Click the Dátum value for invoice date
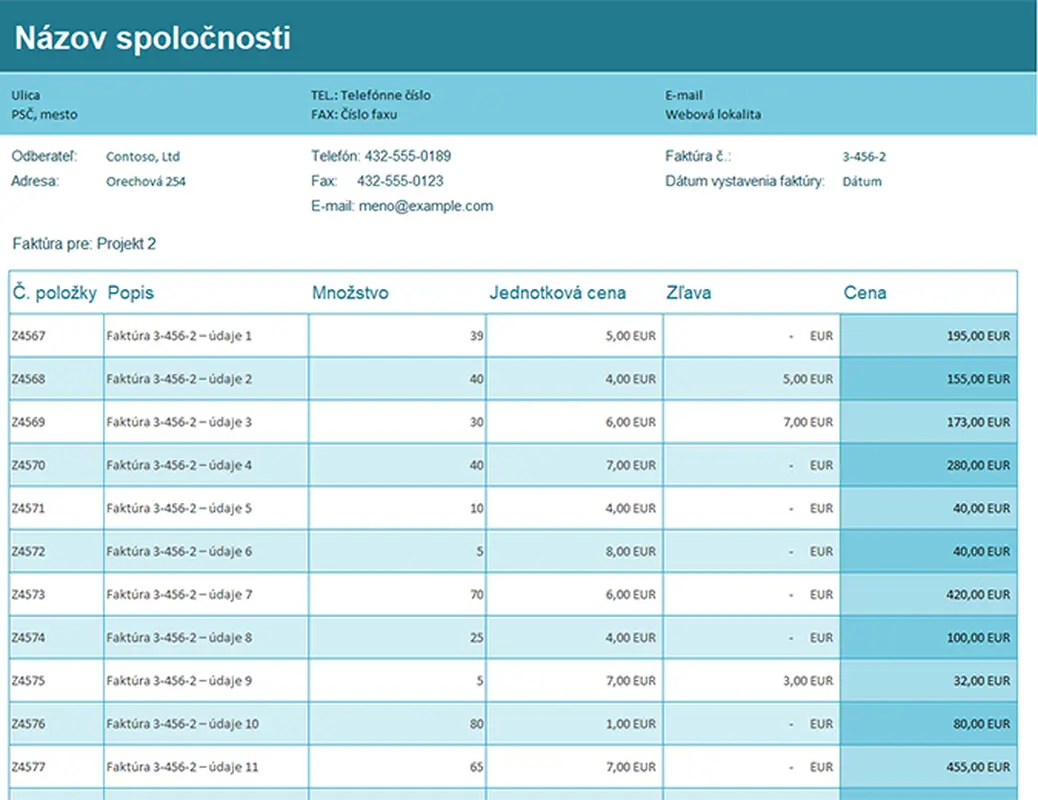Screen dimensions: 1038x800 [x=862, y=182]
